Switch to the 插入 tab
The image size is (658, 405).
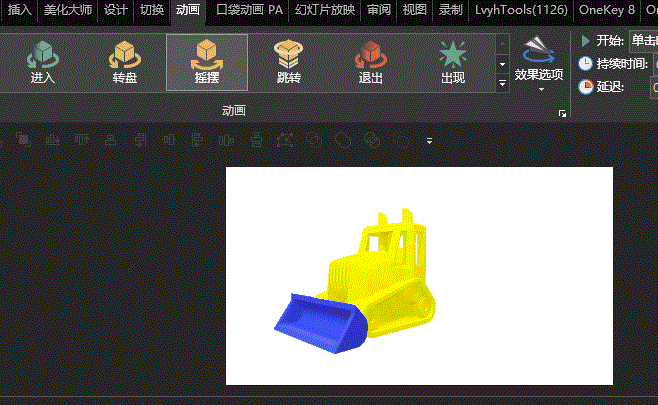20,10
